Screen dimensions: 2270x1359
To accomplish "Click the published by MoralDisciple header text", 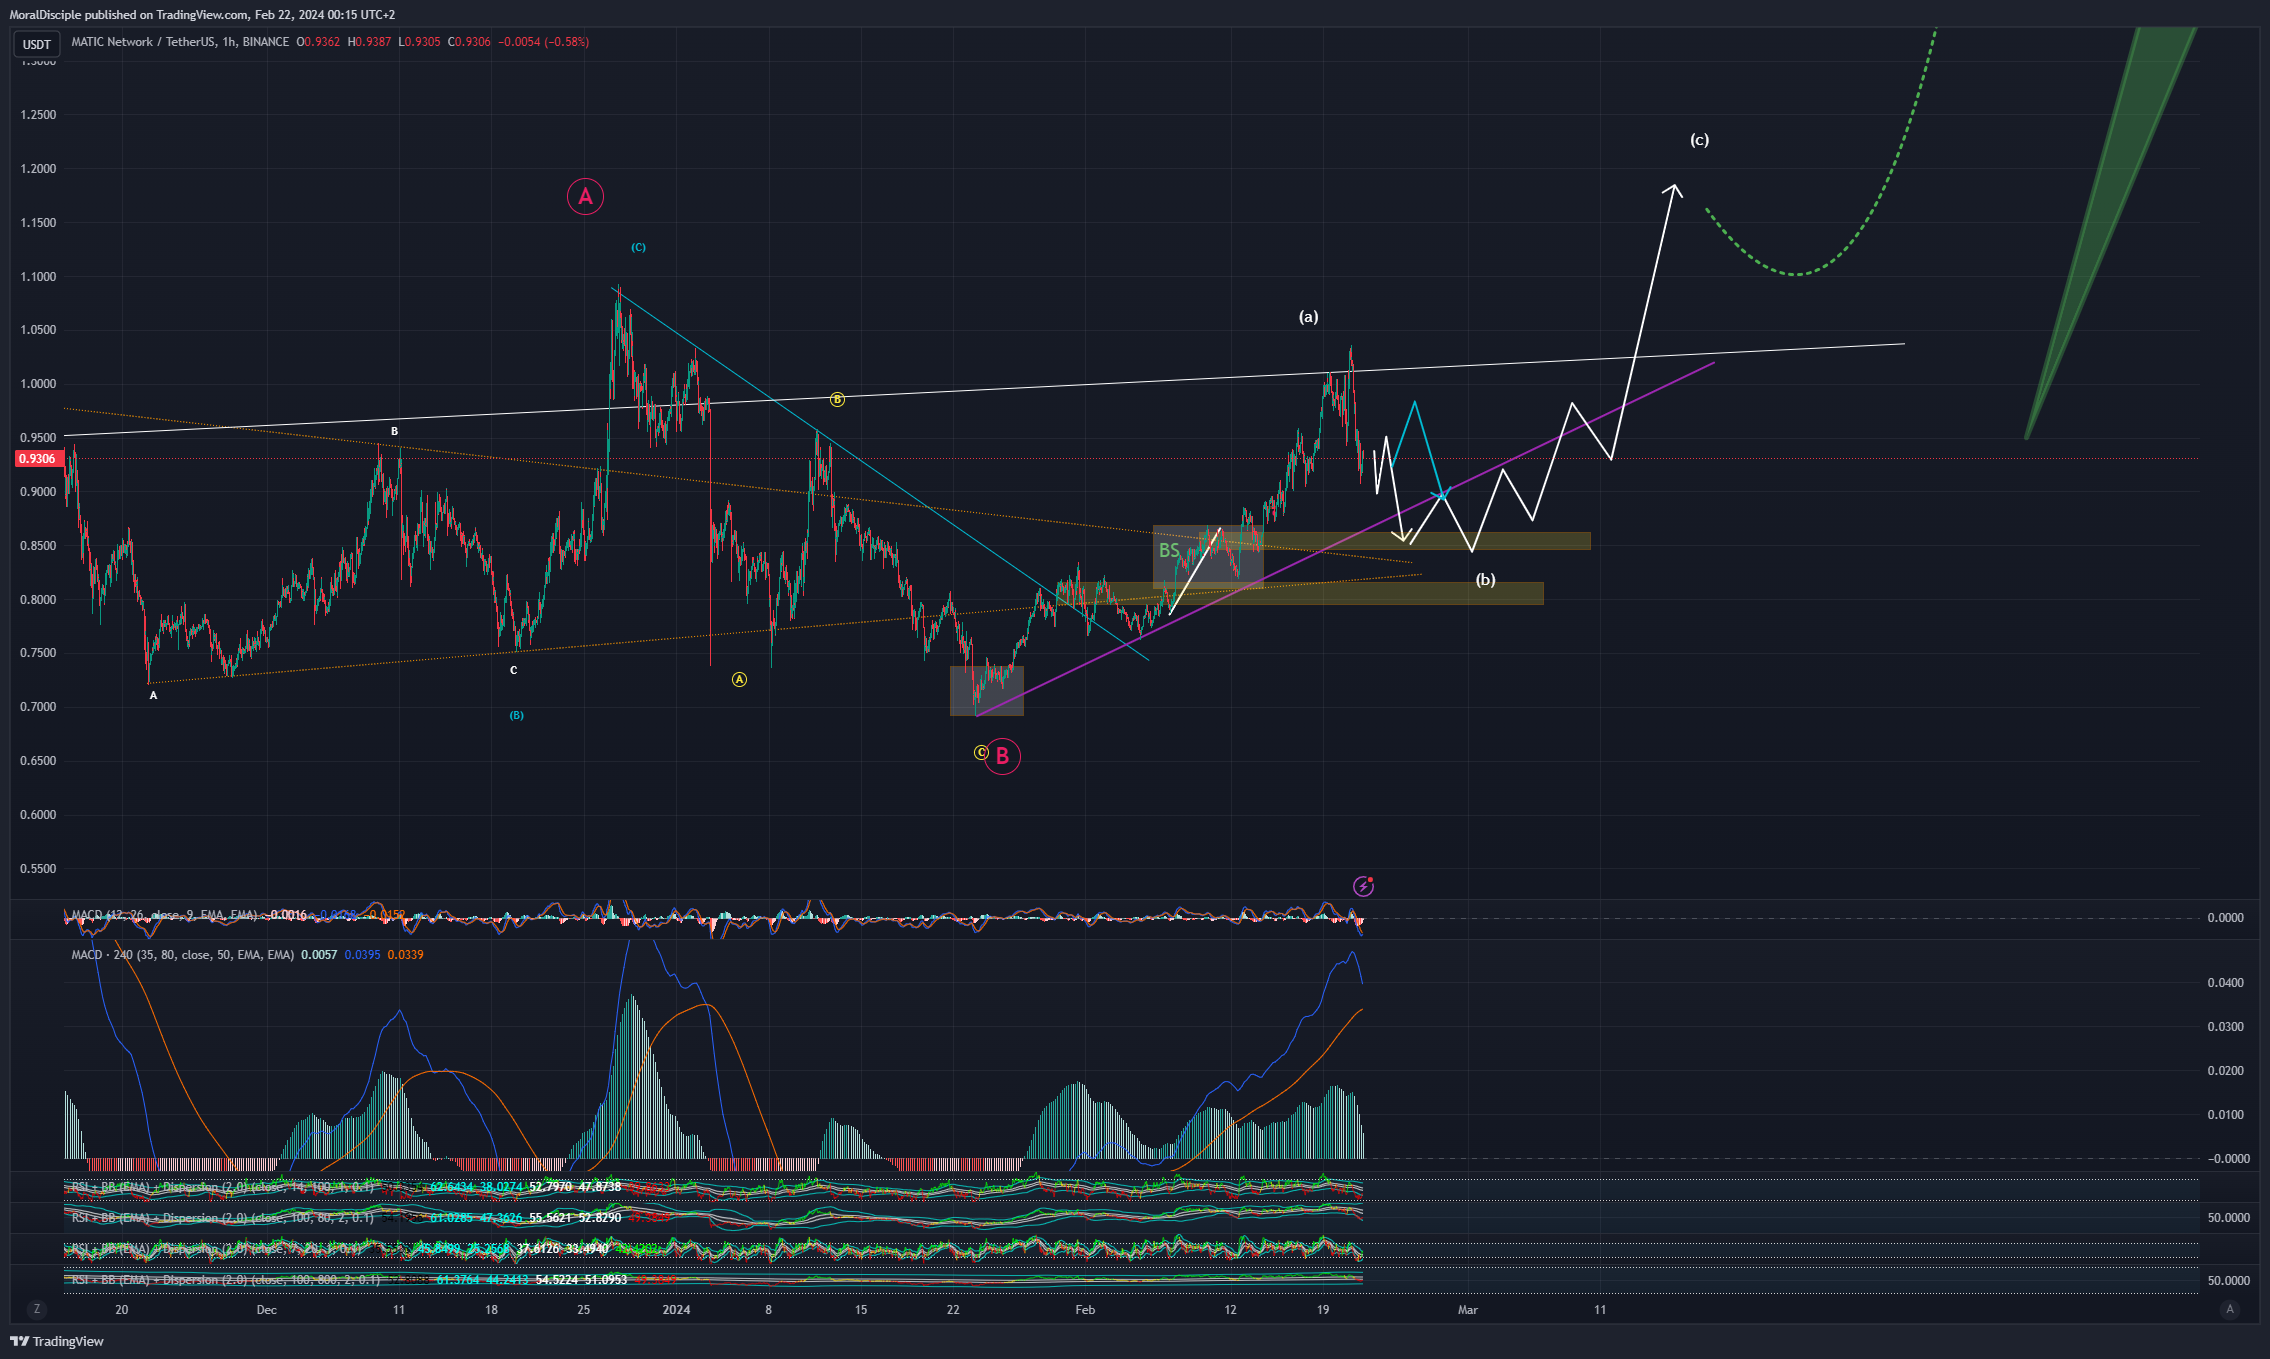I will click(202, 15).
